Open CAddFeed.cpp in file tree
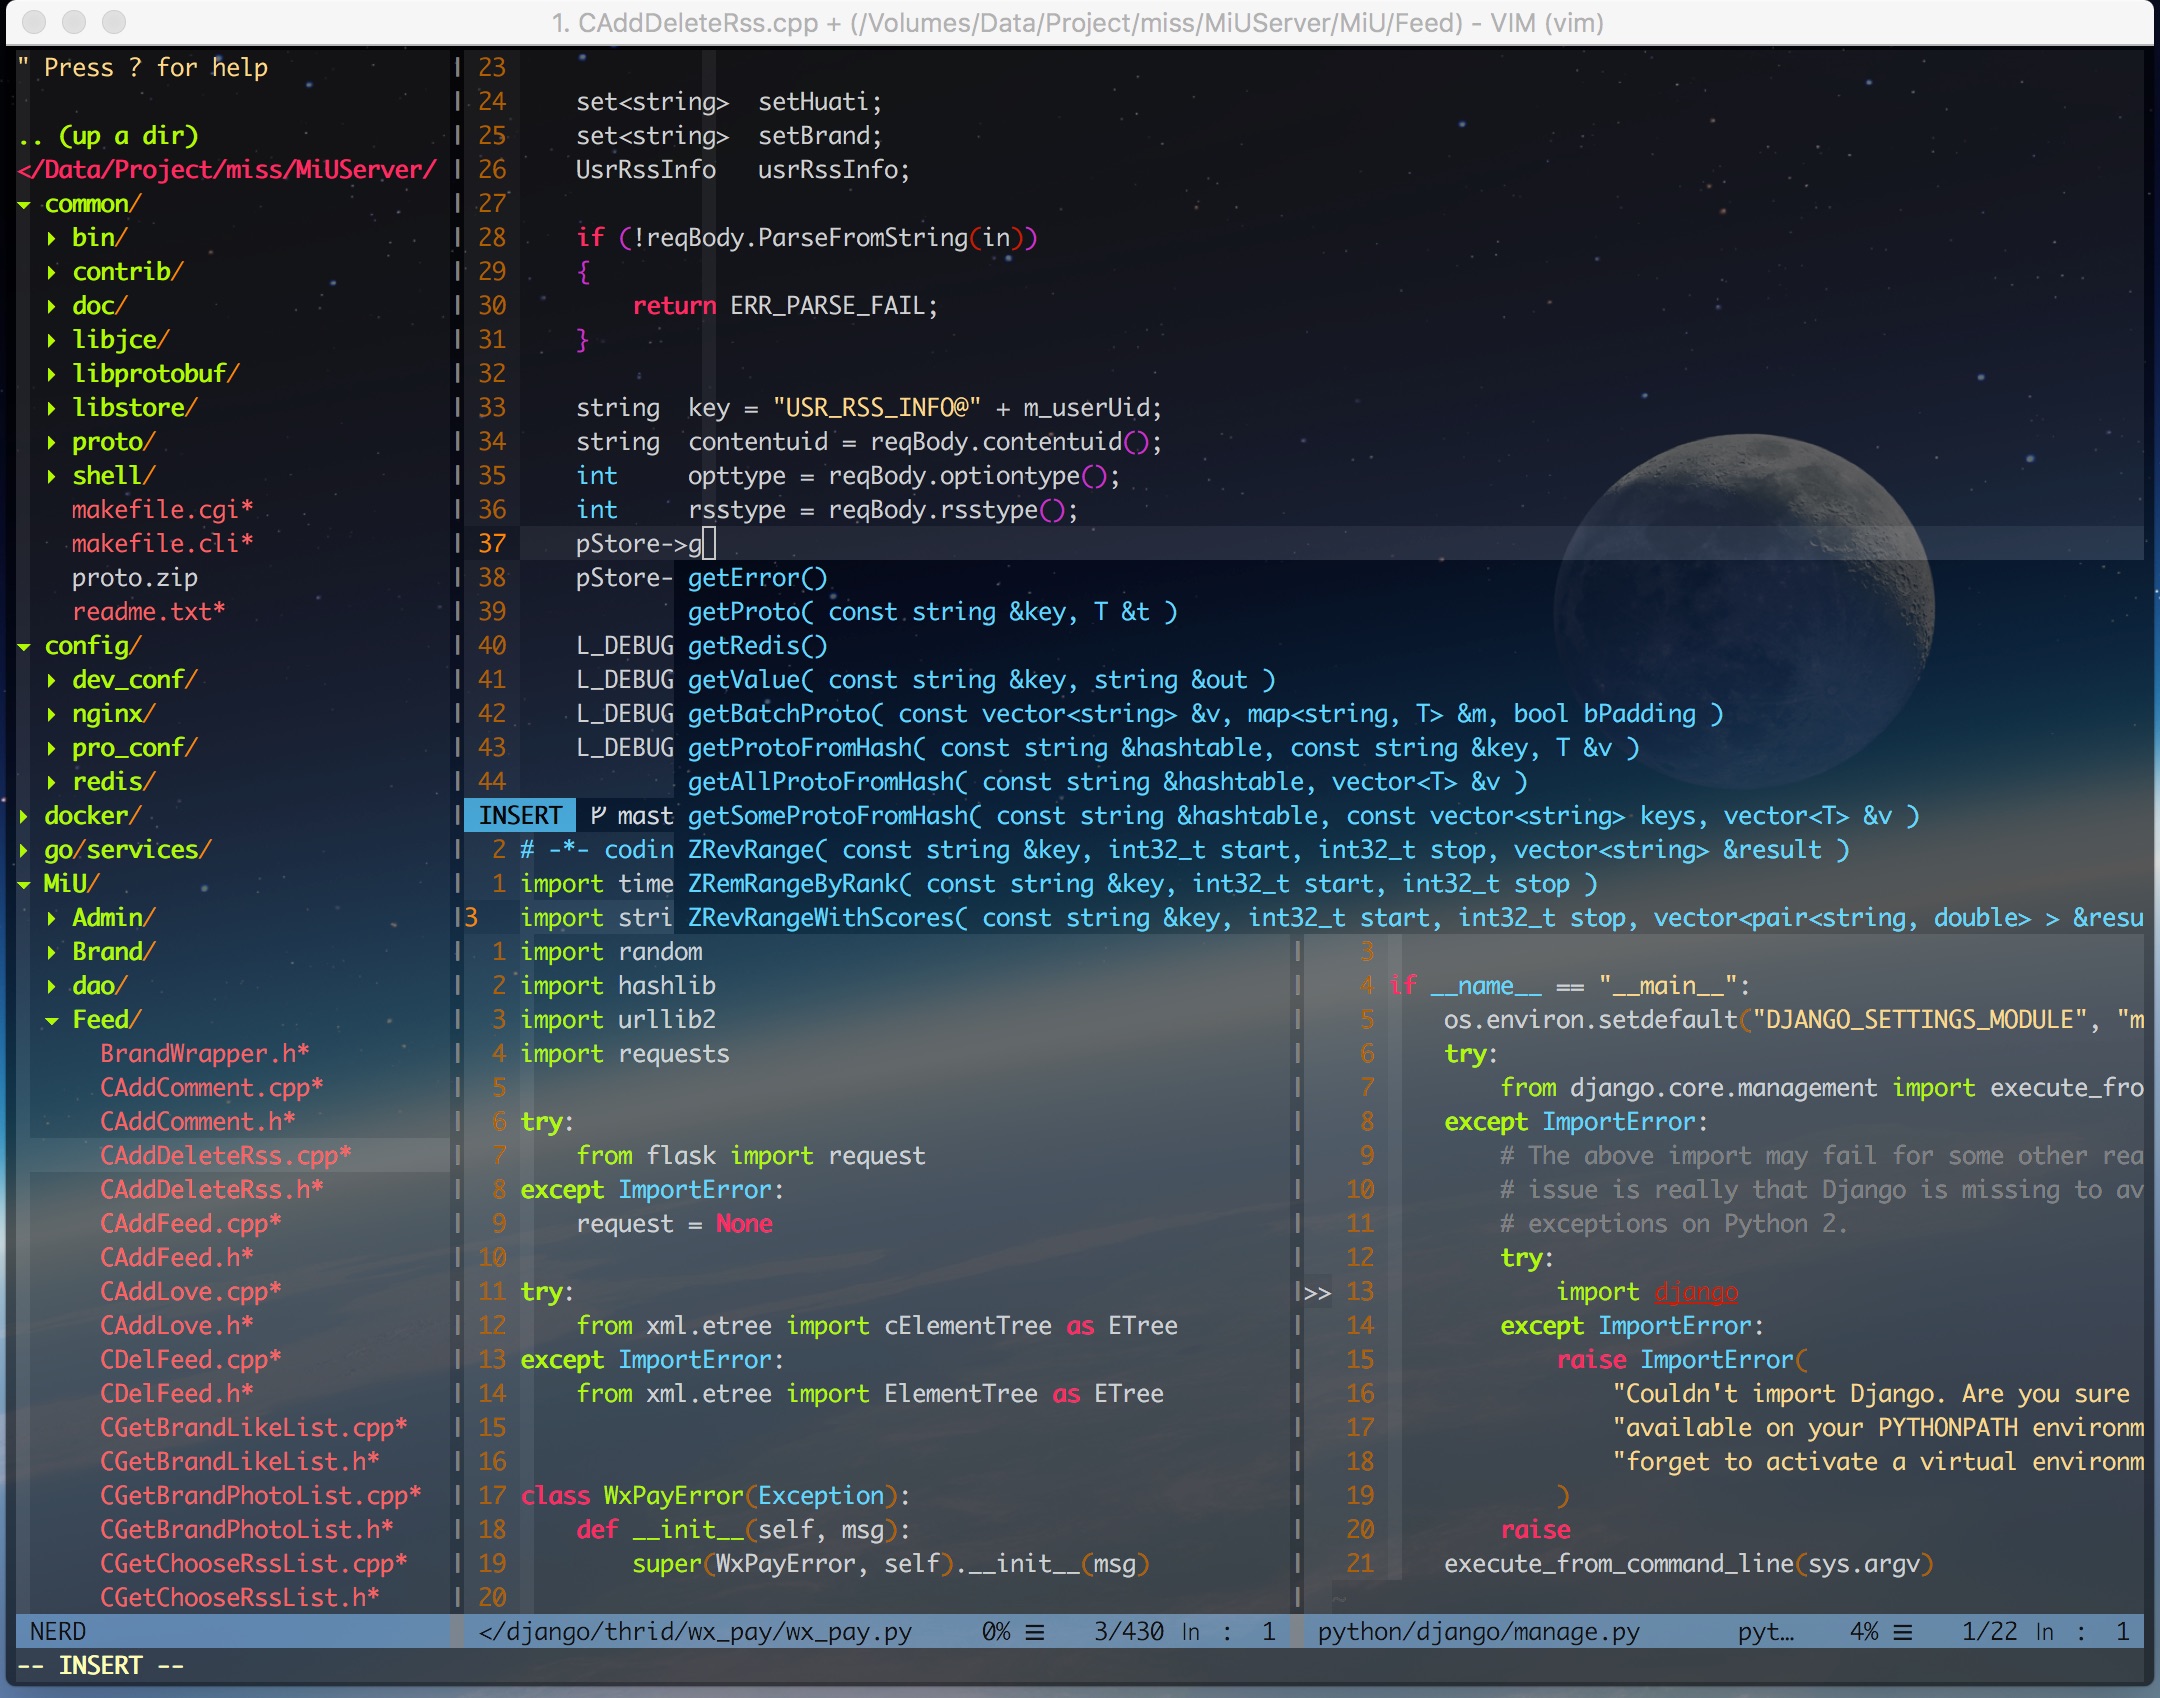This screenshot has width=2160, height=1698. (x=190, y=1224)
